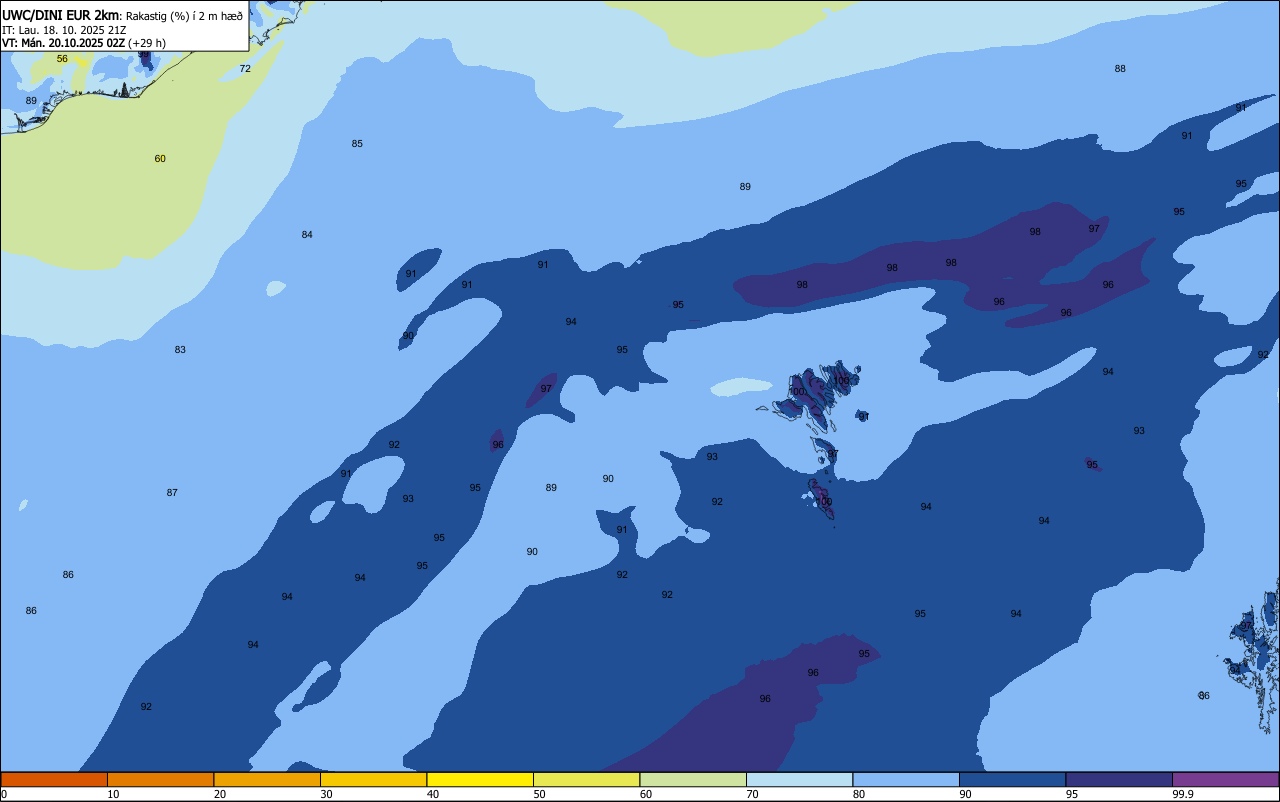Click the 0–10 dark orange legend swatch

(54, 779)
